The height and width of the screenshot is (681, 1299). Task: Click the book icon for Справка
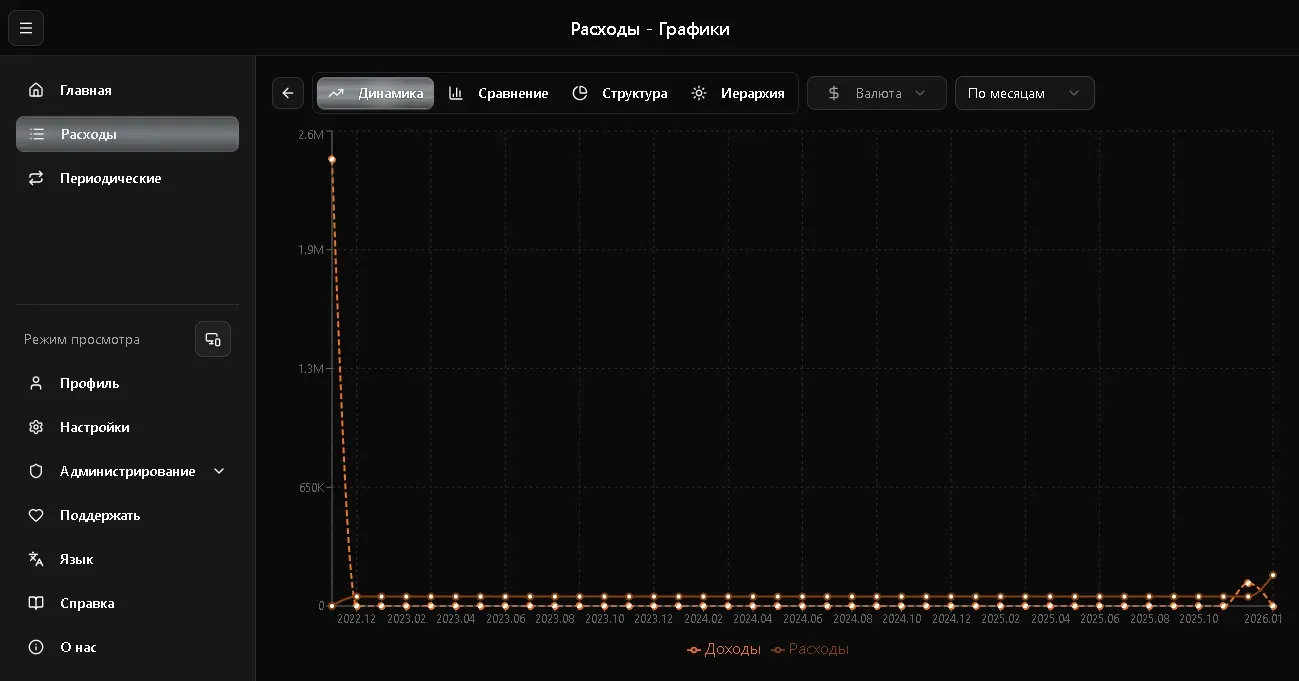[x=36, y=603]
